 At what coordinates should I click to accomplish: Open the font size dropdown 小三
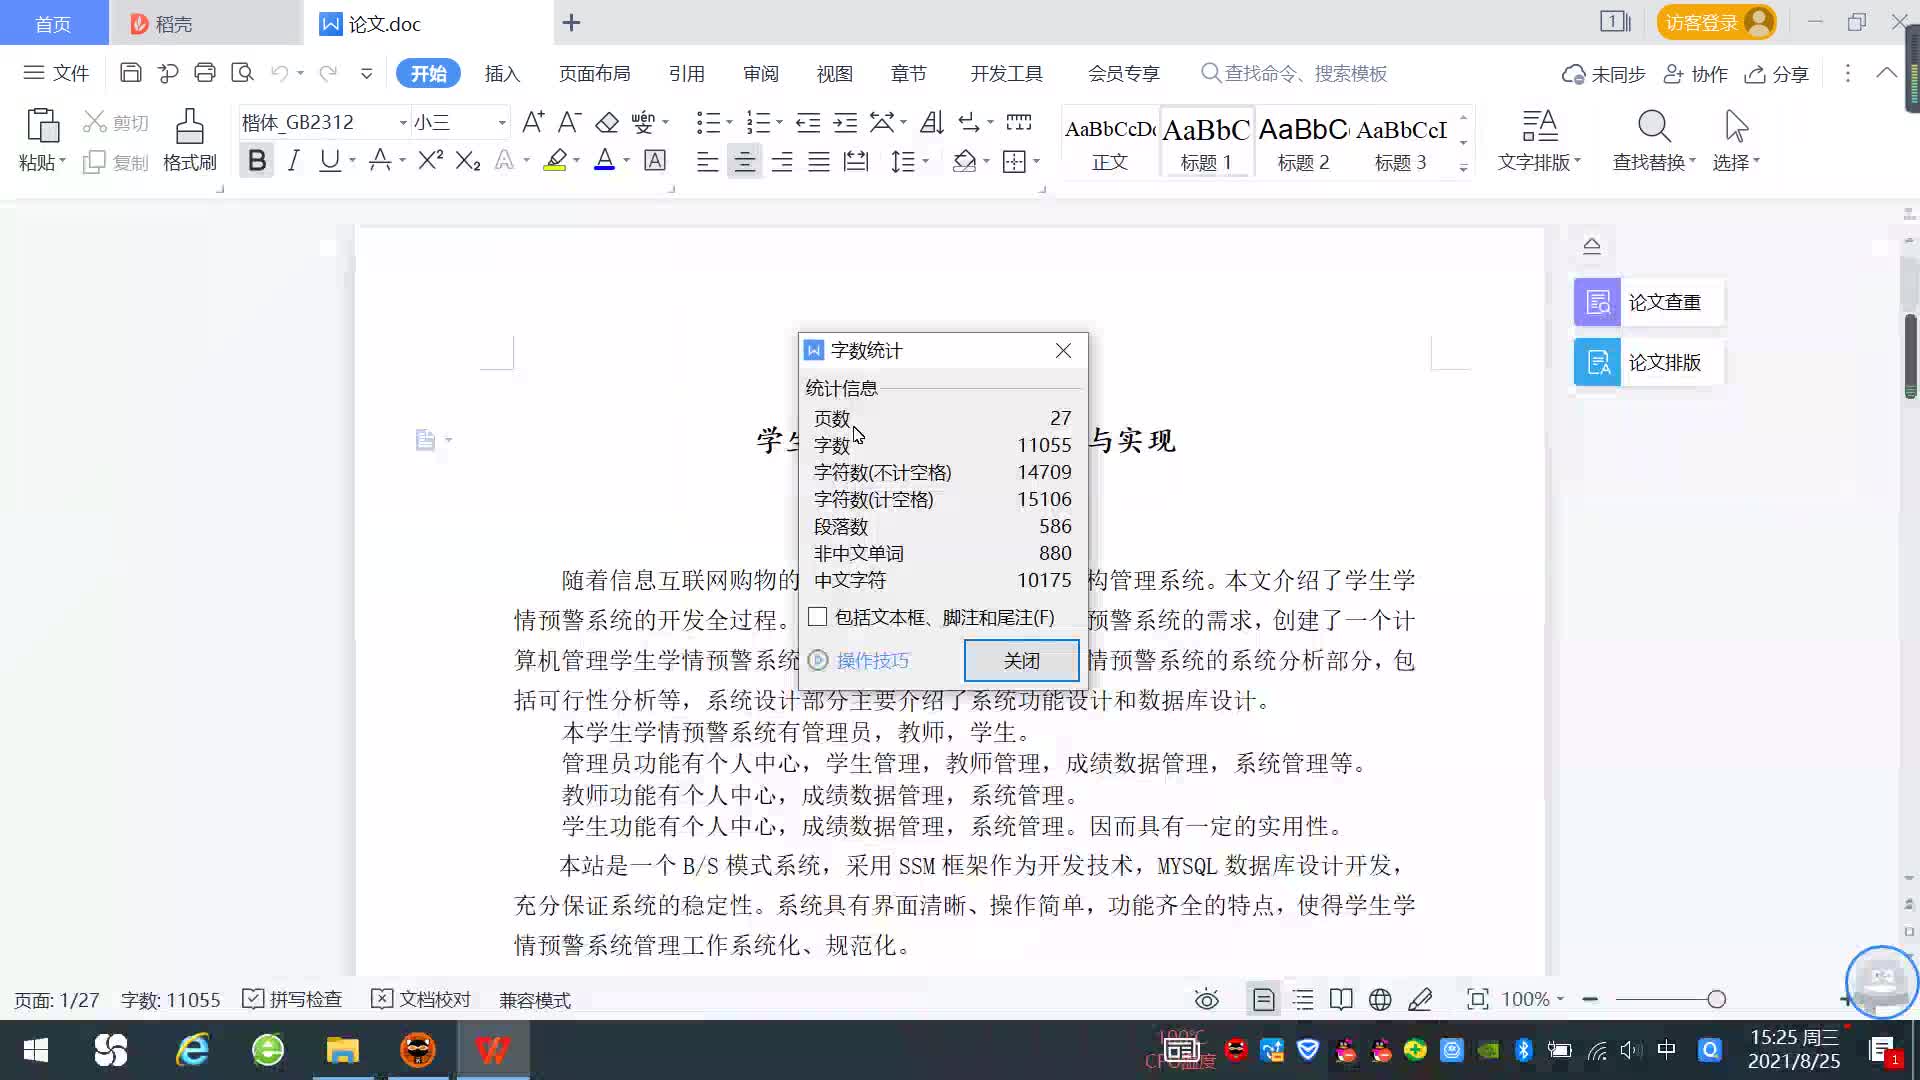pyautogui.click(x=502, y=122)
